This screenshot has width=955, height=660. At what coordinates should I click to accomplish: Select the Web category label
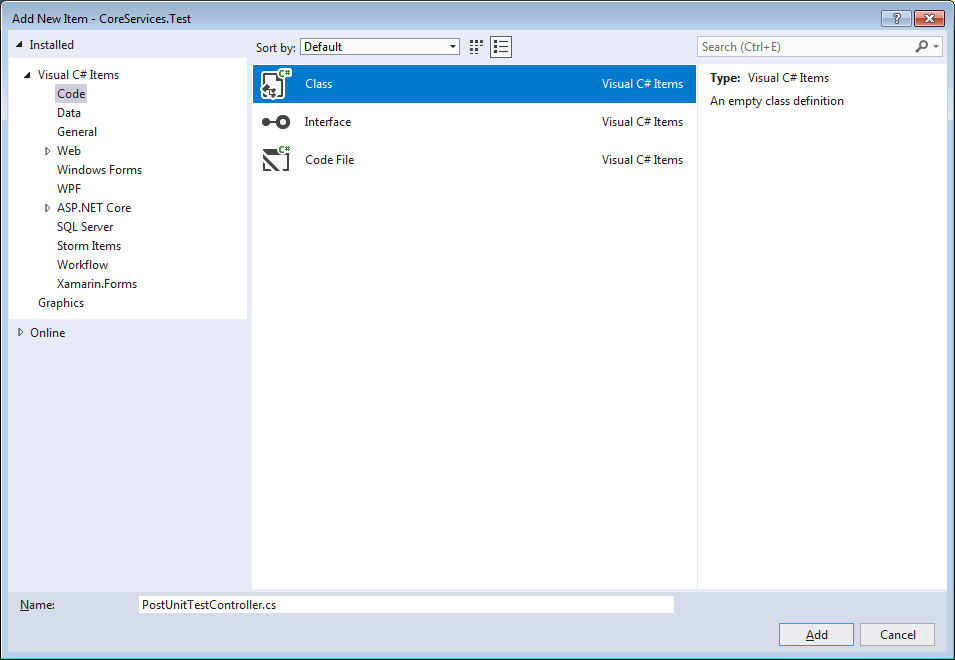[x=69, y=151]
